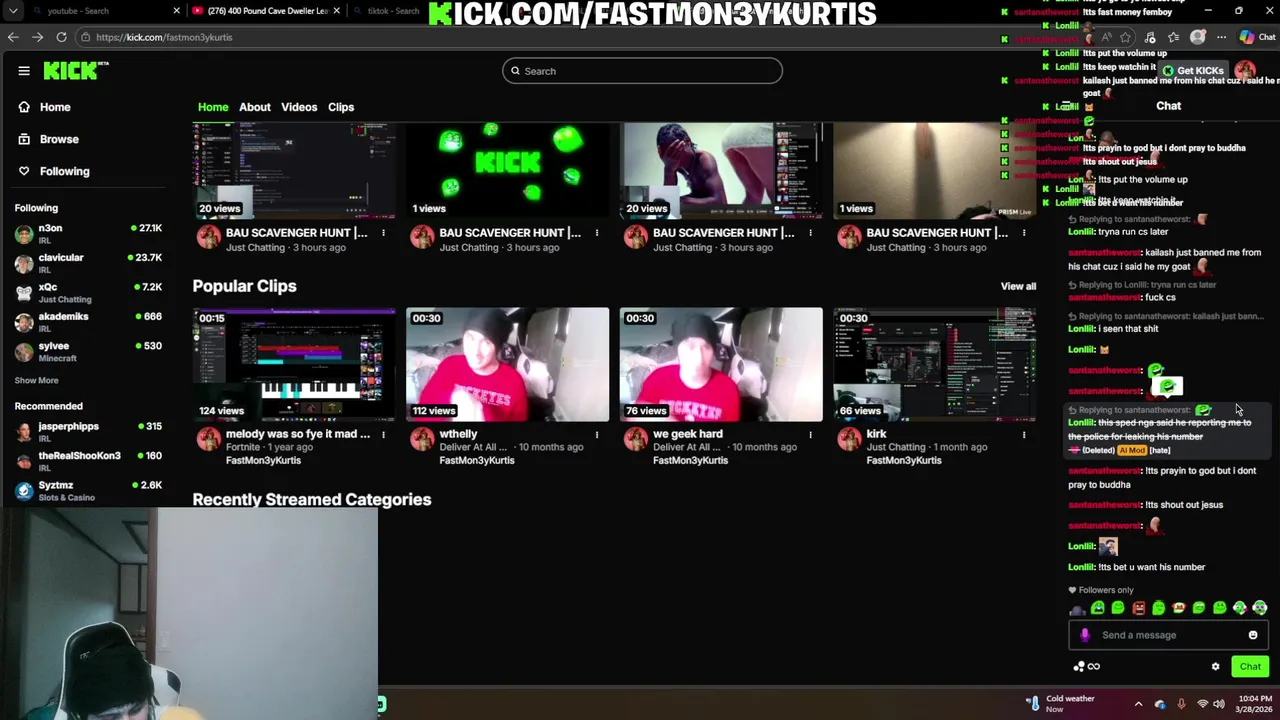Open first BAU SCAVENGER HUNT video with 20 views
The height and width of the screenshot is (720, 1280).
click(x=294, y=170)
